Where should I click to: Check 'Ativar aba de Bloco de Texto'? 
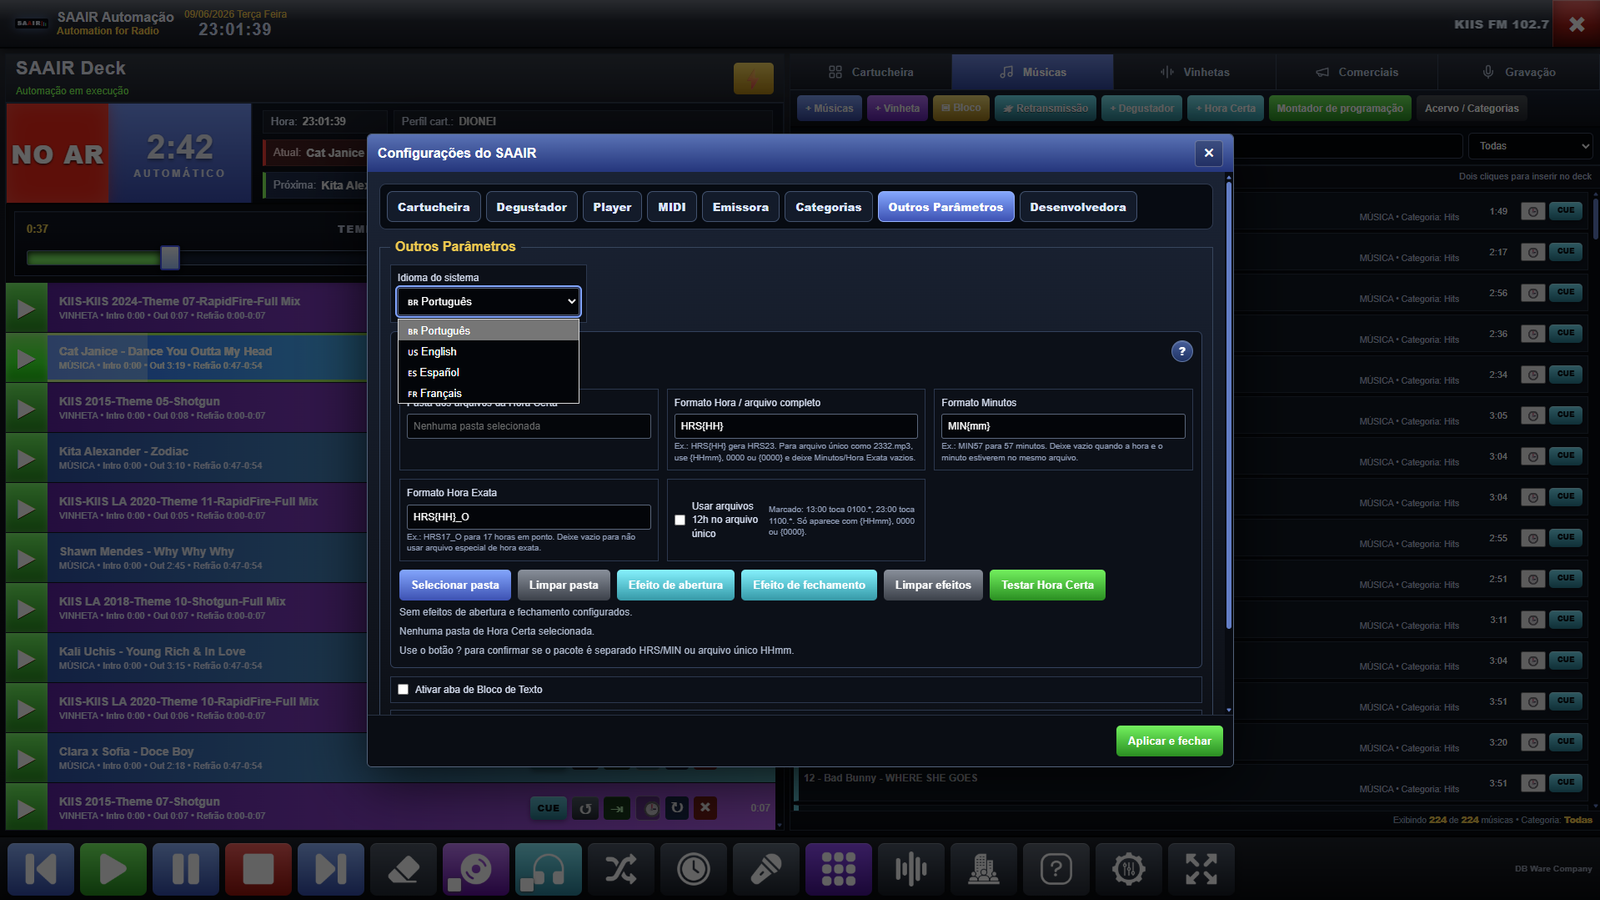click(403, 689)
